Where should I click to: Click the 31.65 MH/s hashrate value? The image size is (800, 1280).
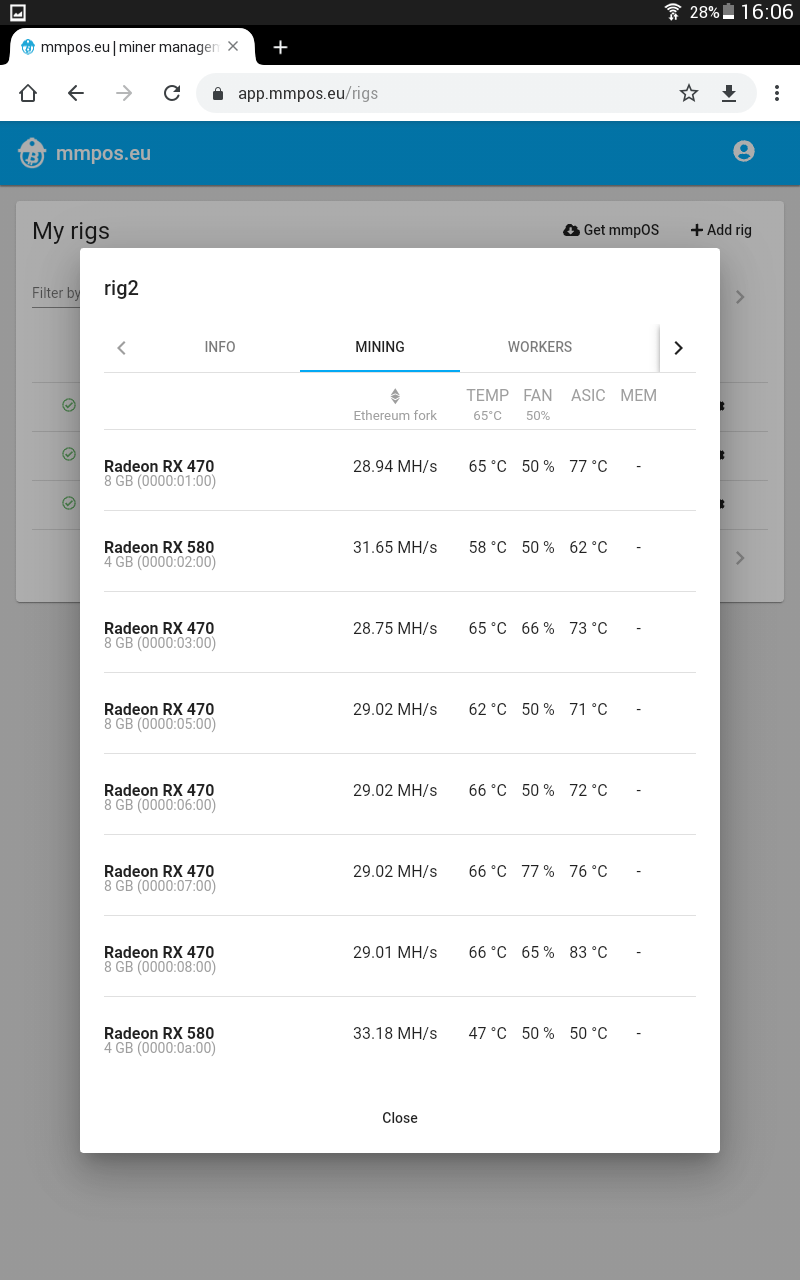pyautogui.click(x=395, y=547)
